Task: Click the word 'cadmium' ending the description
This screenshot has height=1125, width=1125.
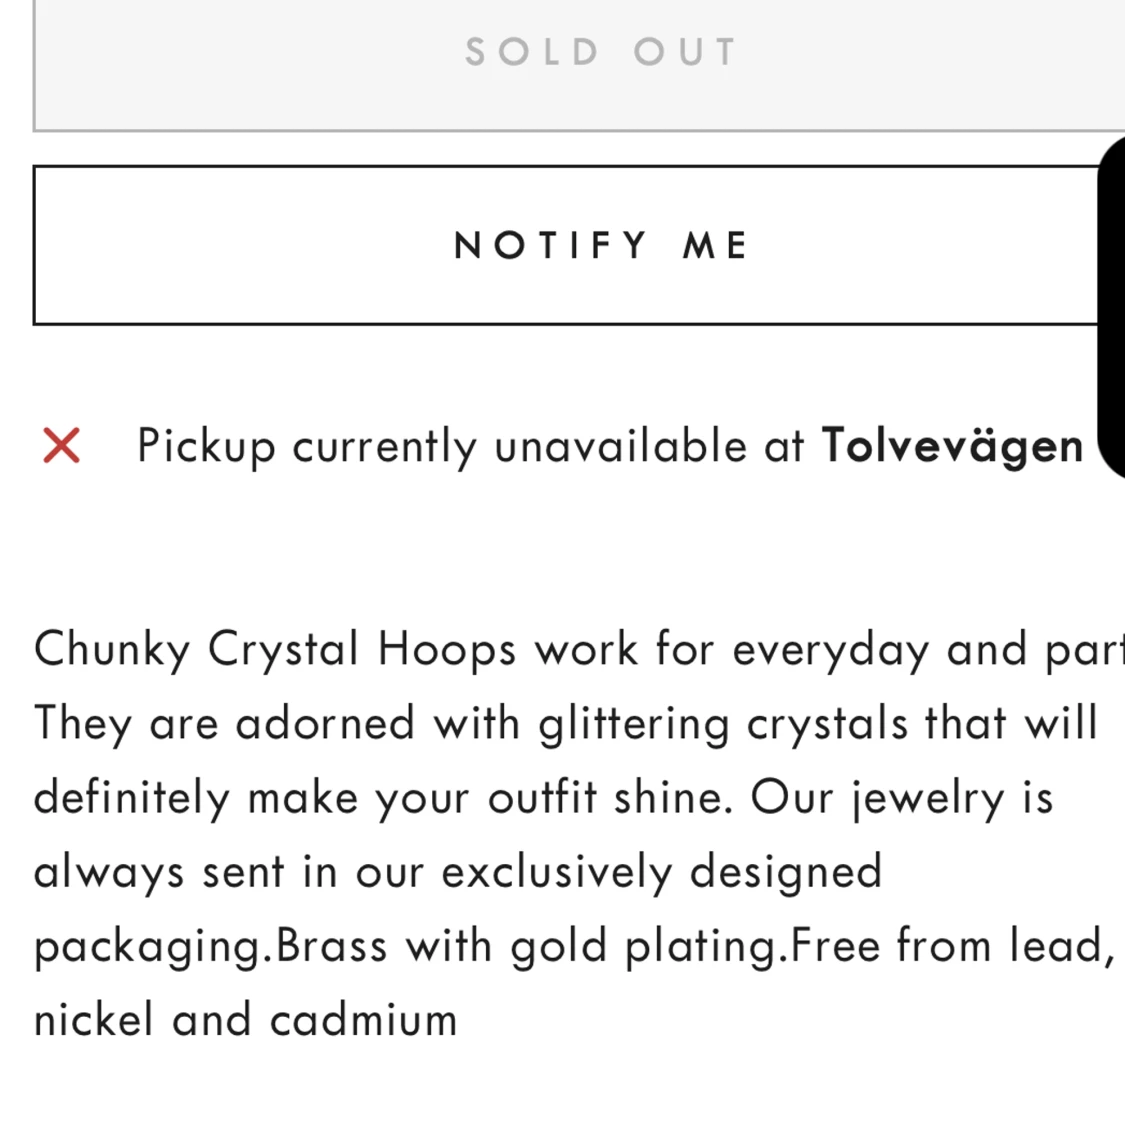Action: tap(363, 1020)
